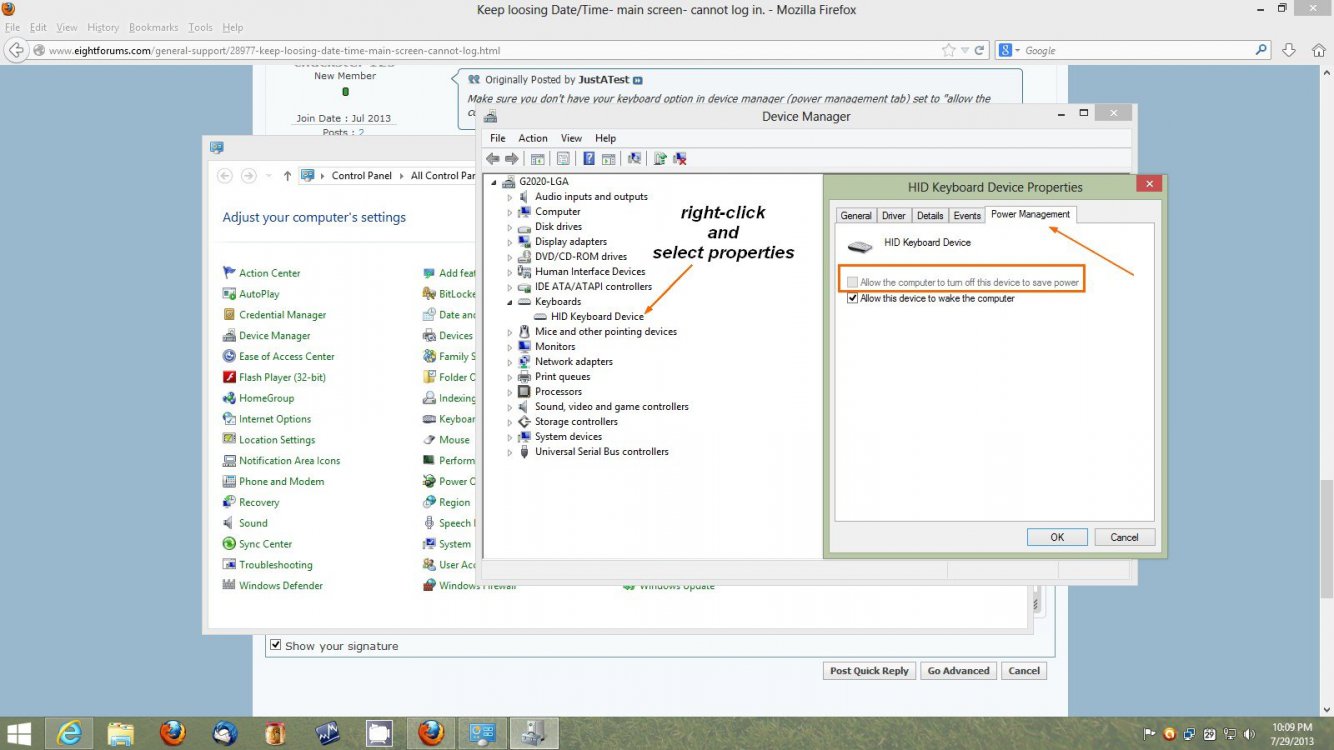Open Thunderbird from the taskbar

[225, 733]
